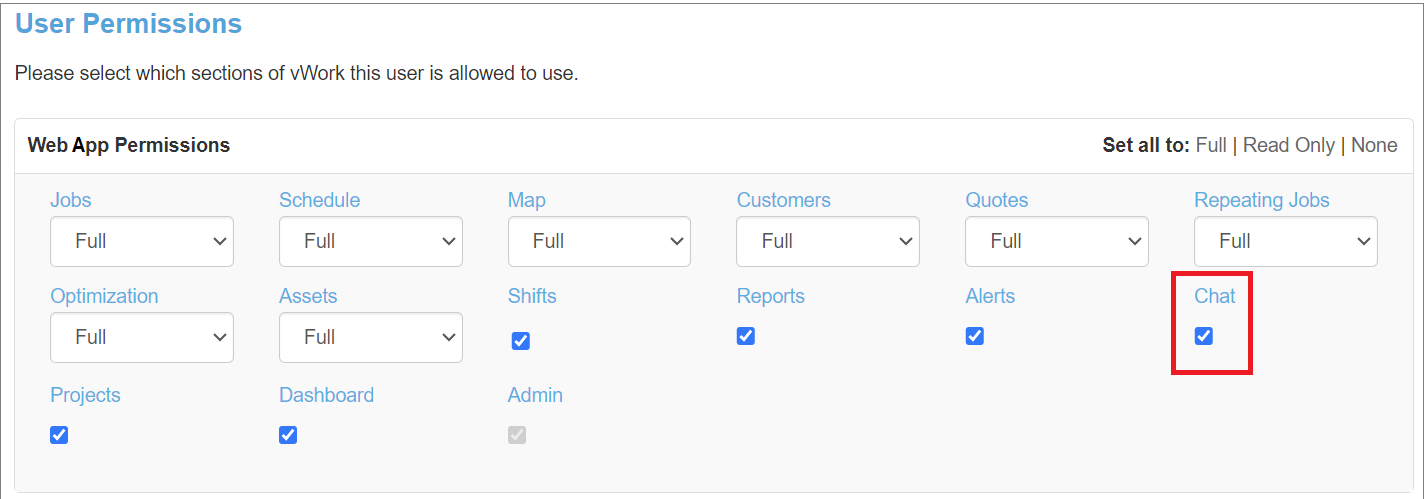Viewport: 1426px width, 499px height.
Task: Open the Customers permission dropdown
Action: [828, 241]
